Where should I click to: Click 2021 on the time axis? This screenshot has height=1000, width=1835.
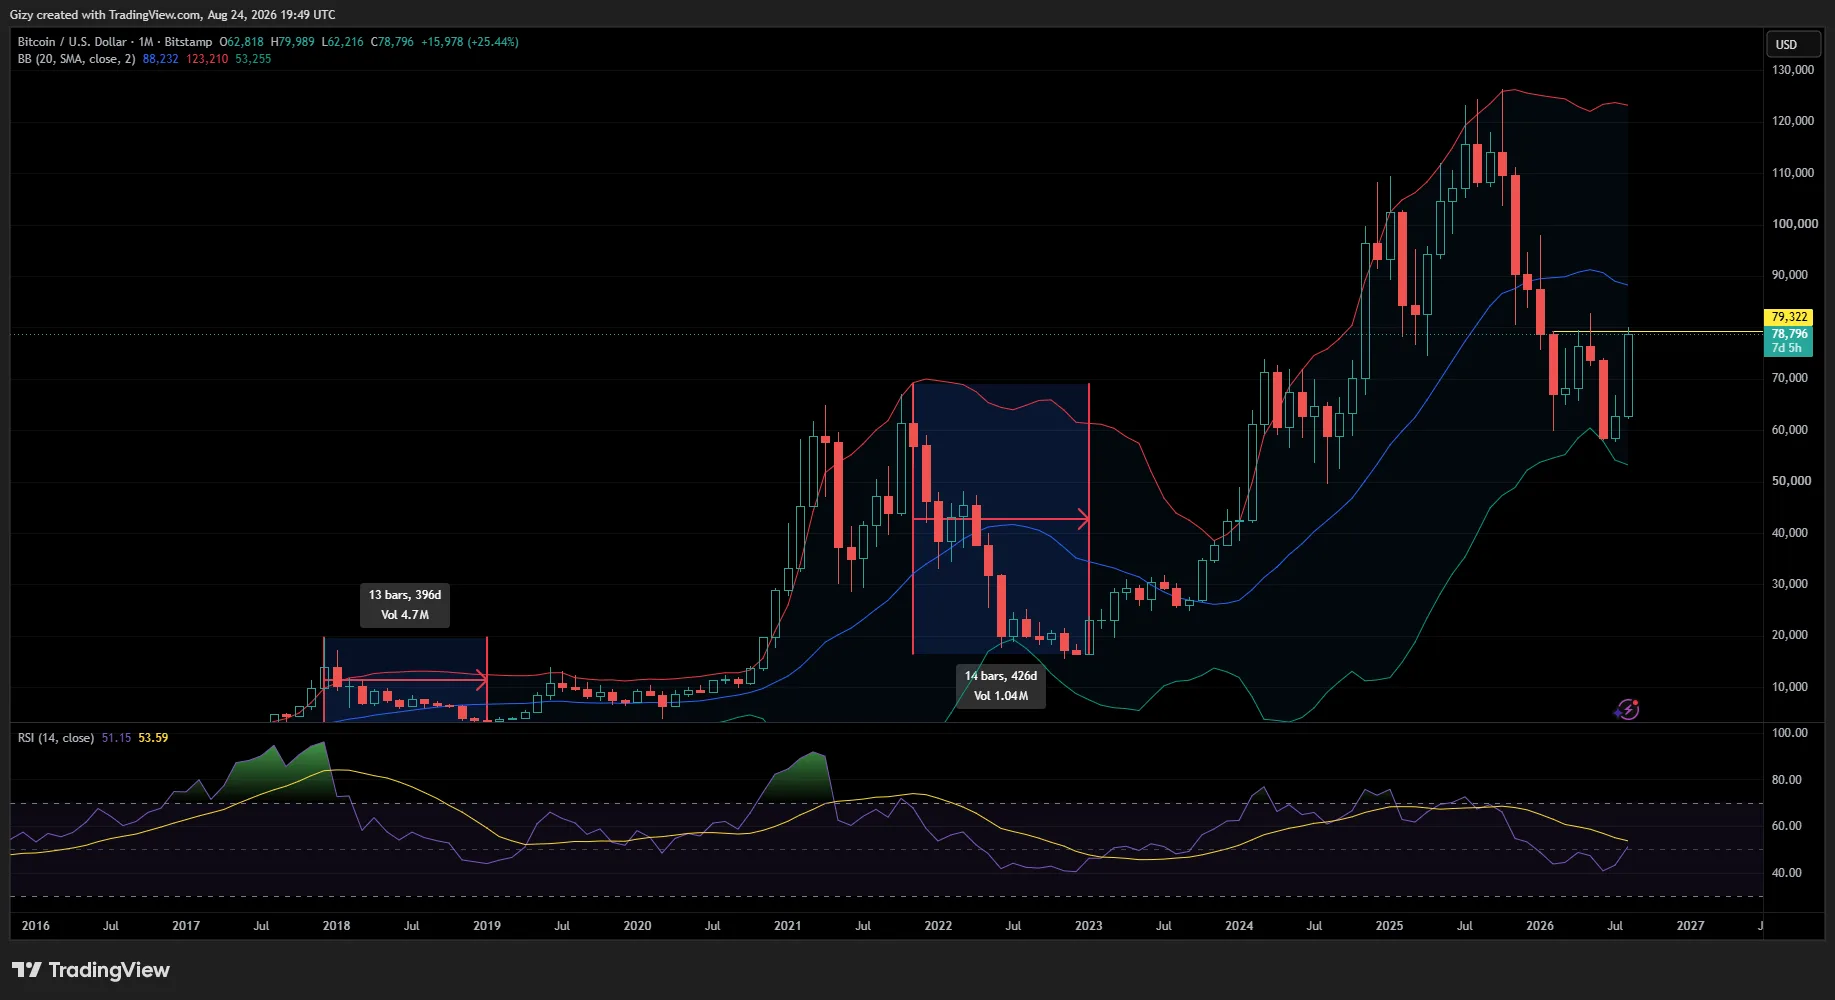(788, 926)
